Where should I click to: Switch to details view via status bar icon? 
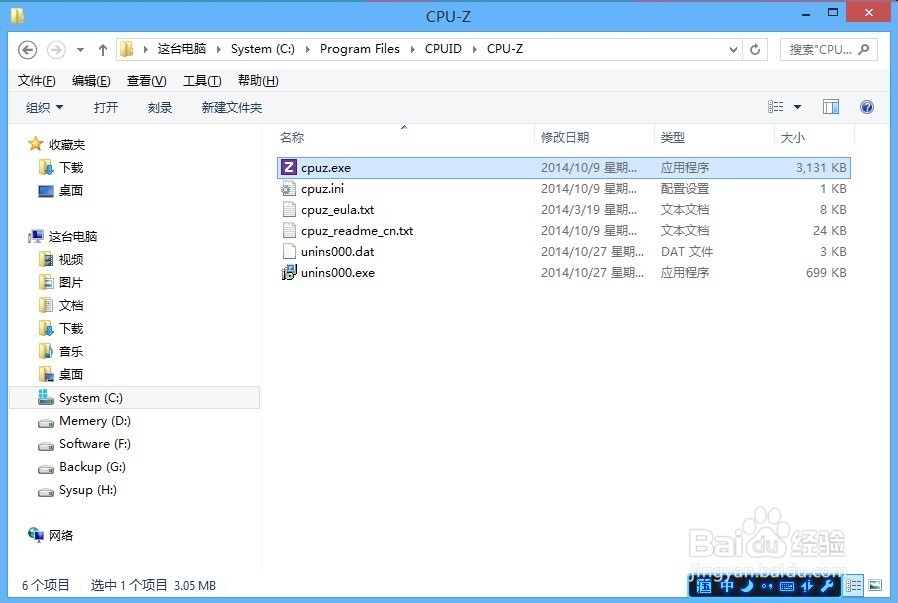click(x=853, y=585)
